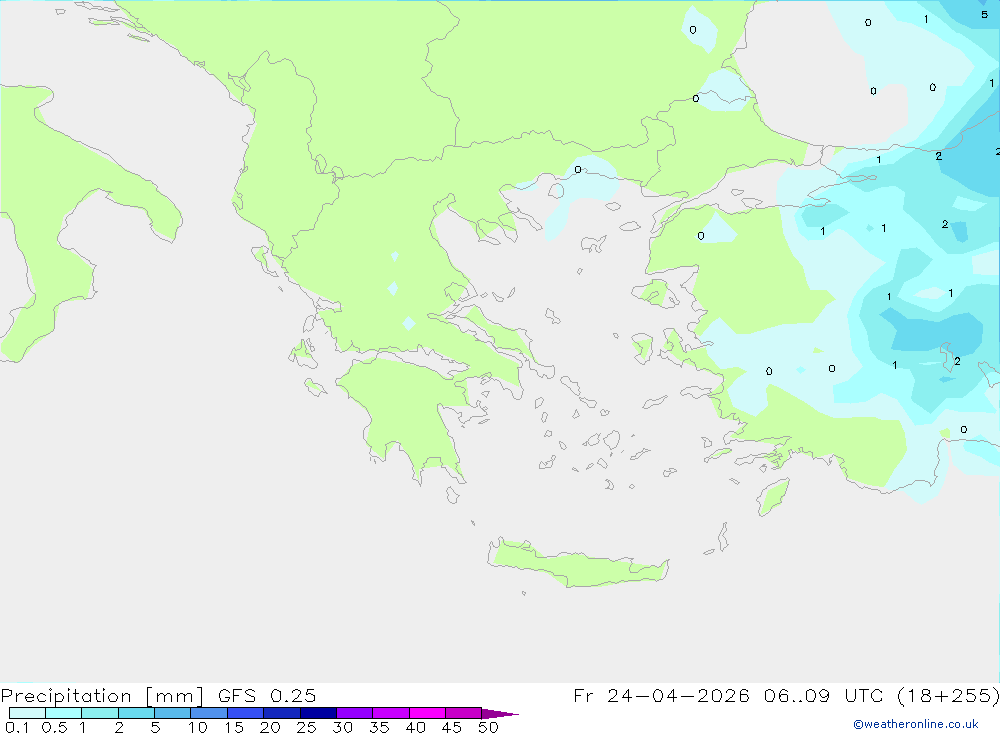Select the 25–30 mm navy legend swatch
This screenshot has width=1000, height=733.
(x=318, y=713)
